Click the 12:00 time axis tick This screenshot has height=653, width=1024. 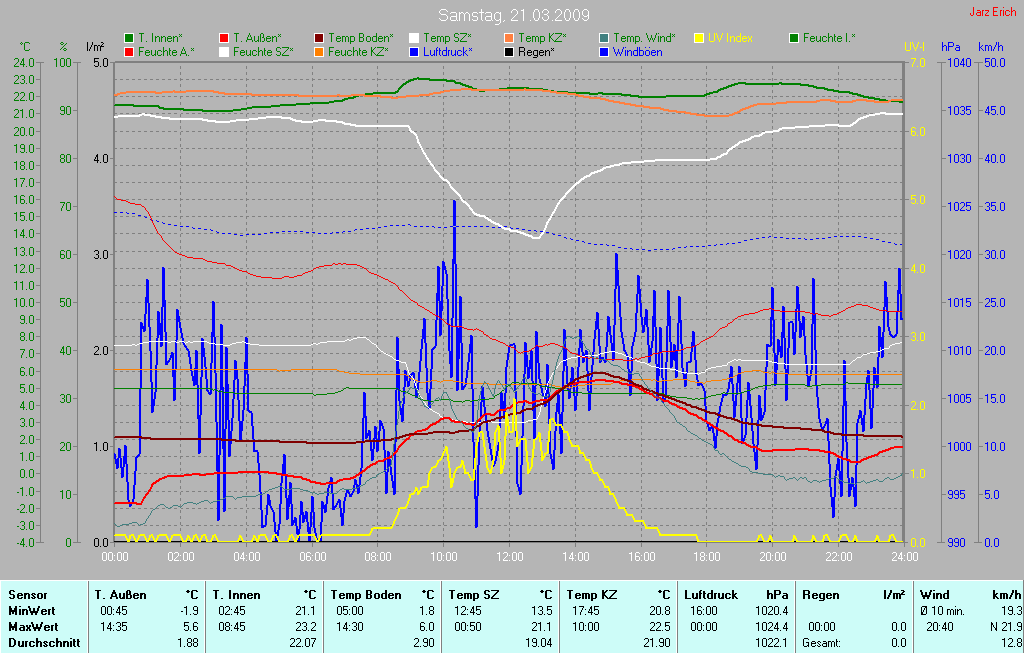coord(509,557)
